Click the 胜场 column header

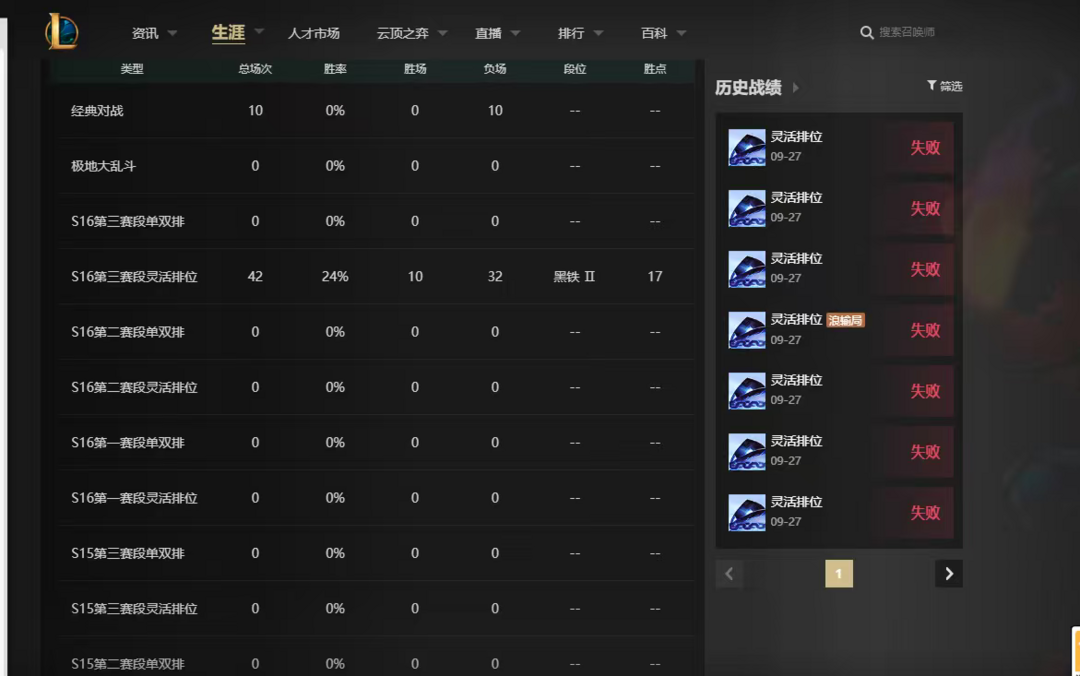(x=415, y=69)
